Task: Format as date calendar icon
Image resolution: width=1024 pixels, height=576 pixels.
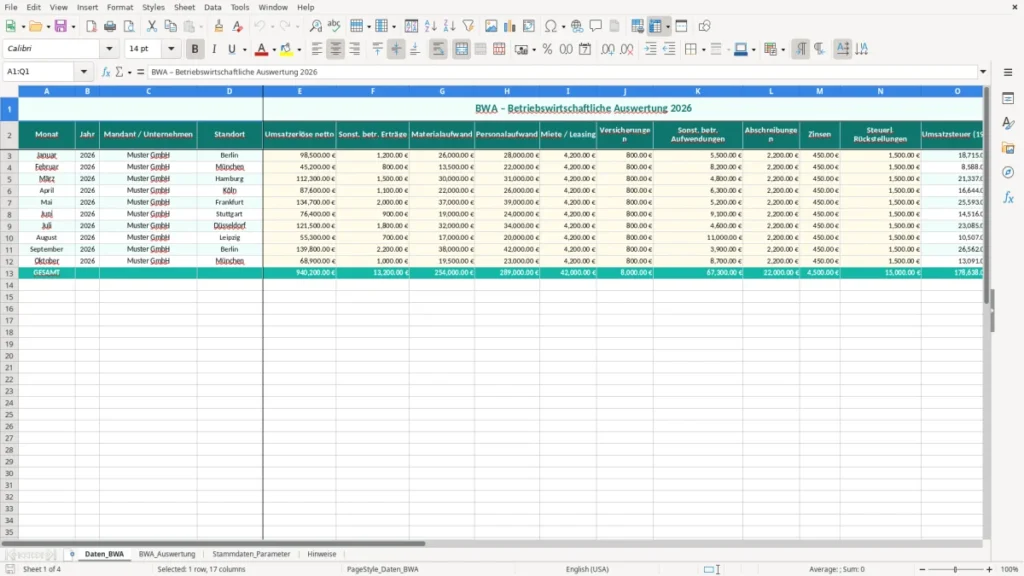Action: (x=585, y=49)
